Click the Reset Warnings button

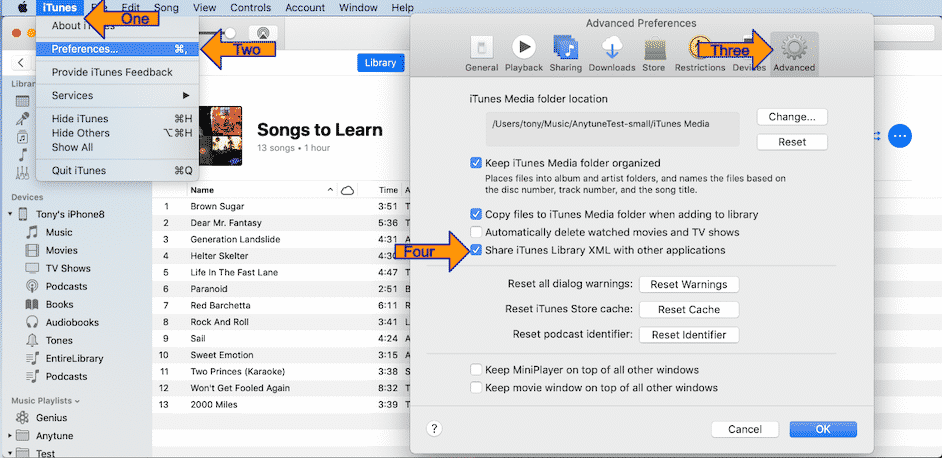(x=688, y=284)
